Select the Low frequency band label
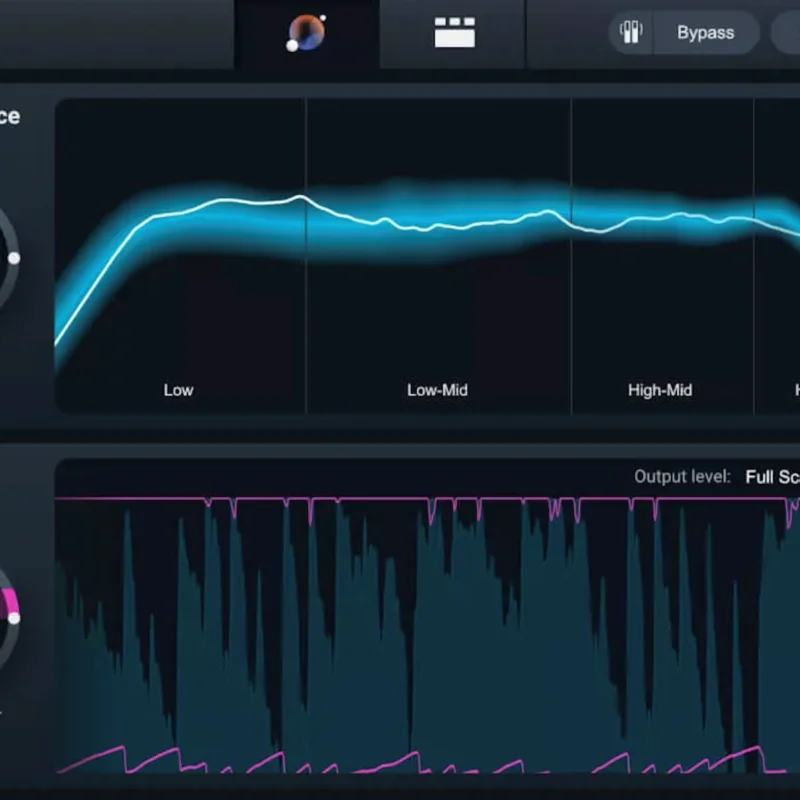The width and height of the screenshot is (800, 800). pyautogui.click(x=179, y=390)
